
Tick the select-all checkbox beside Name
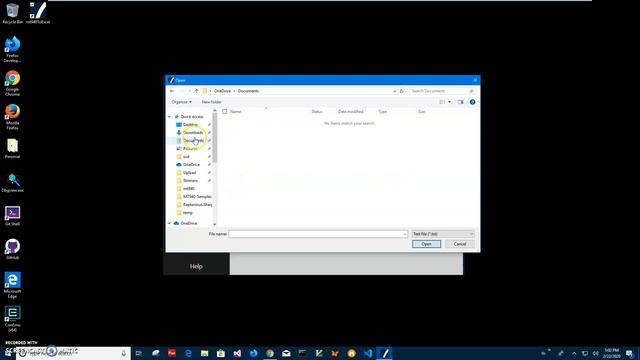[x=224, y=111]
